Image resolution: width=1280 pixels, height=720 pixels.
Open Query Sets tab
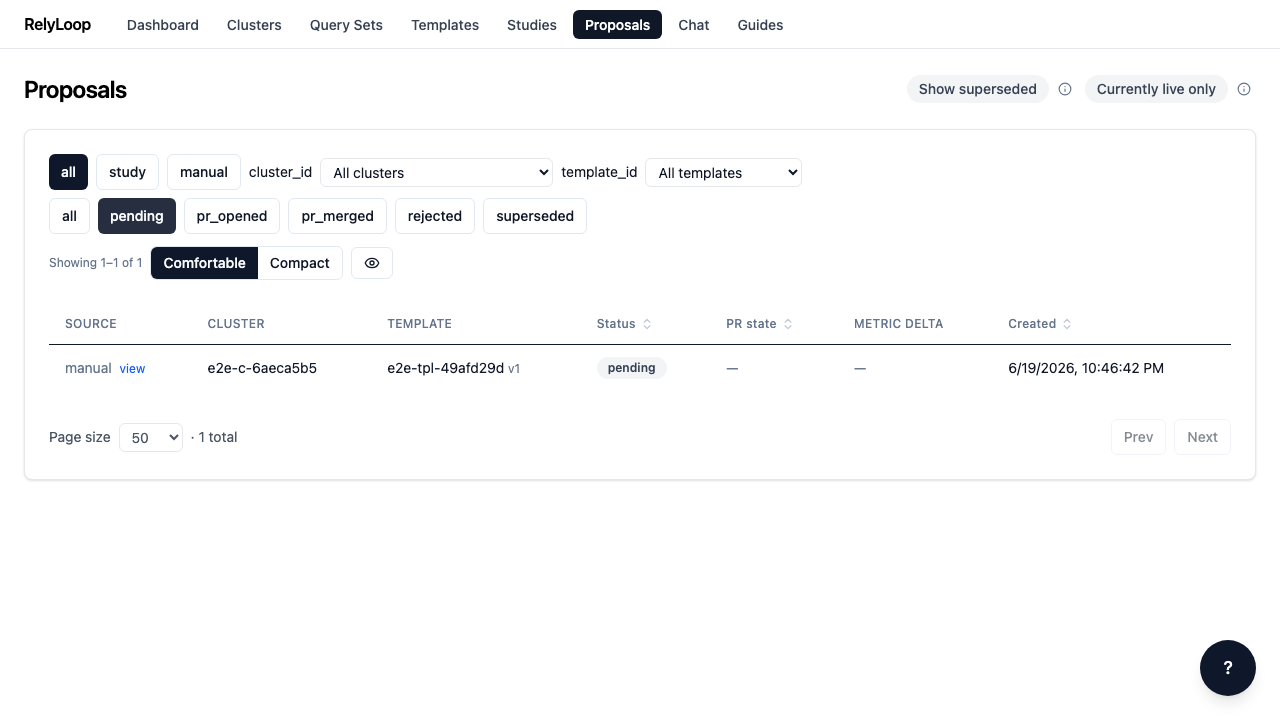point(346,25)
